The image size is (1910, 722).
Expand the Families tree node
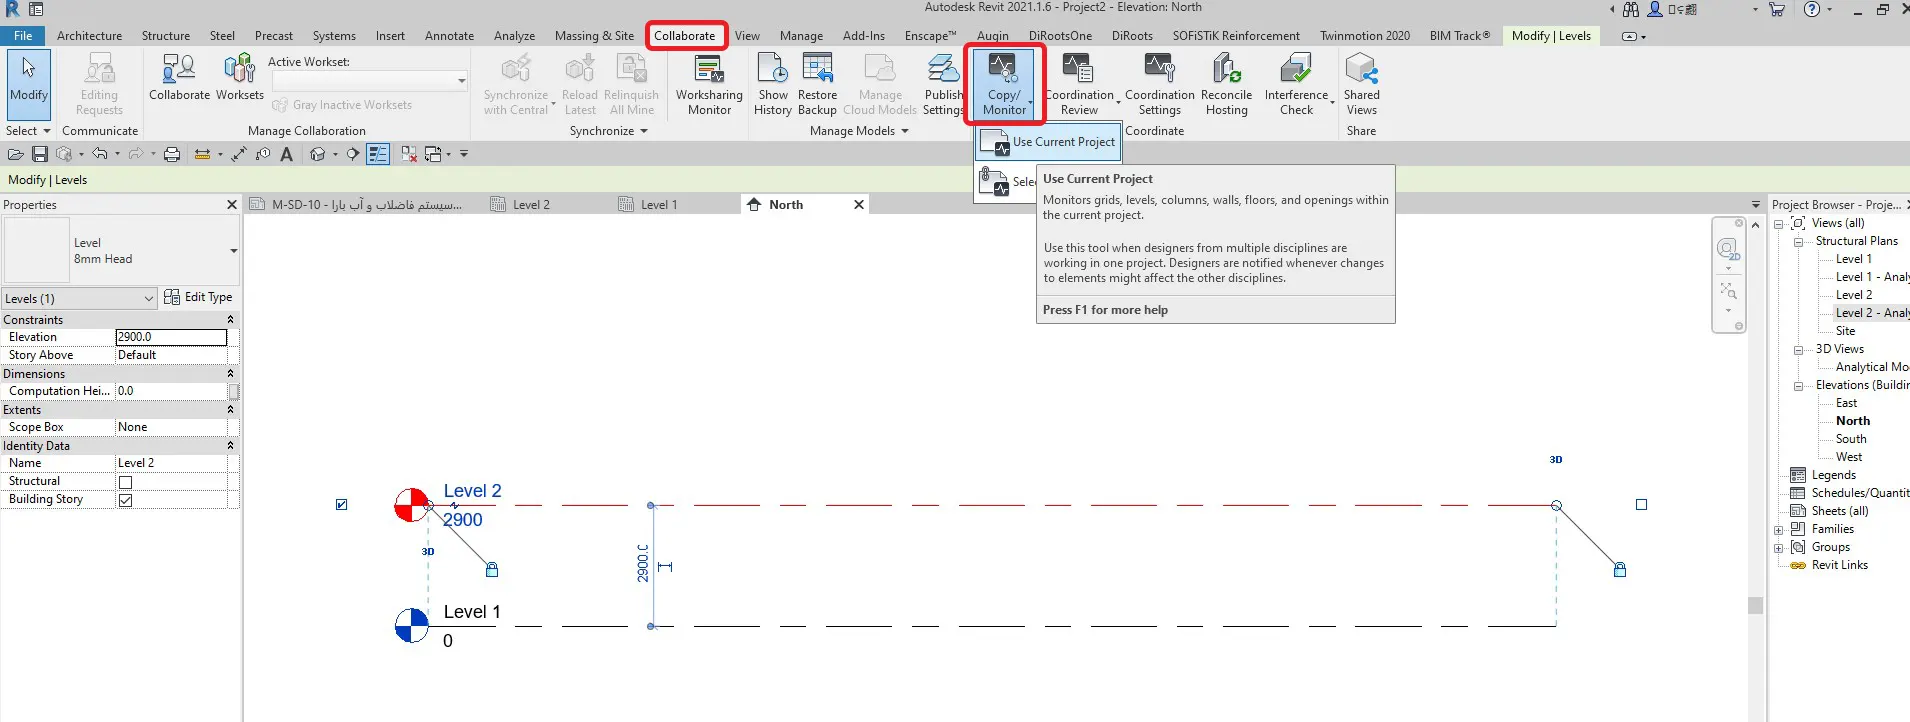pyautogui.click(x=1779, y=530)
